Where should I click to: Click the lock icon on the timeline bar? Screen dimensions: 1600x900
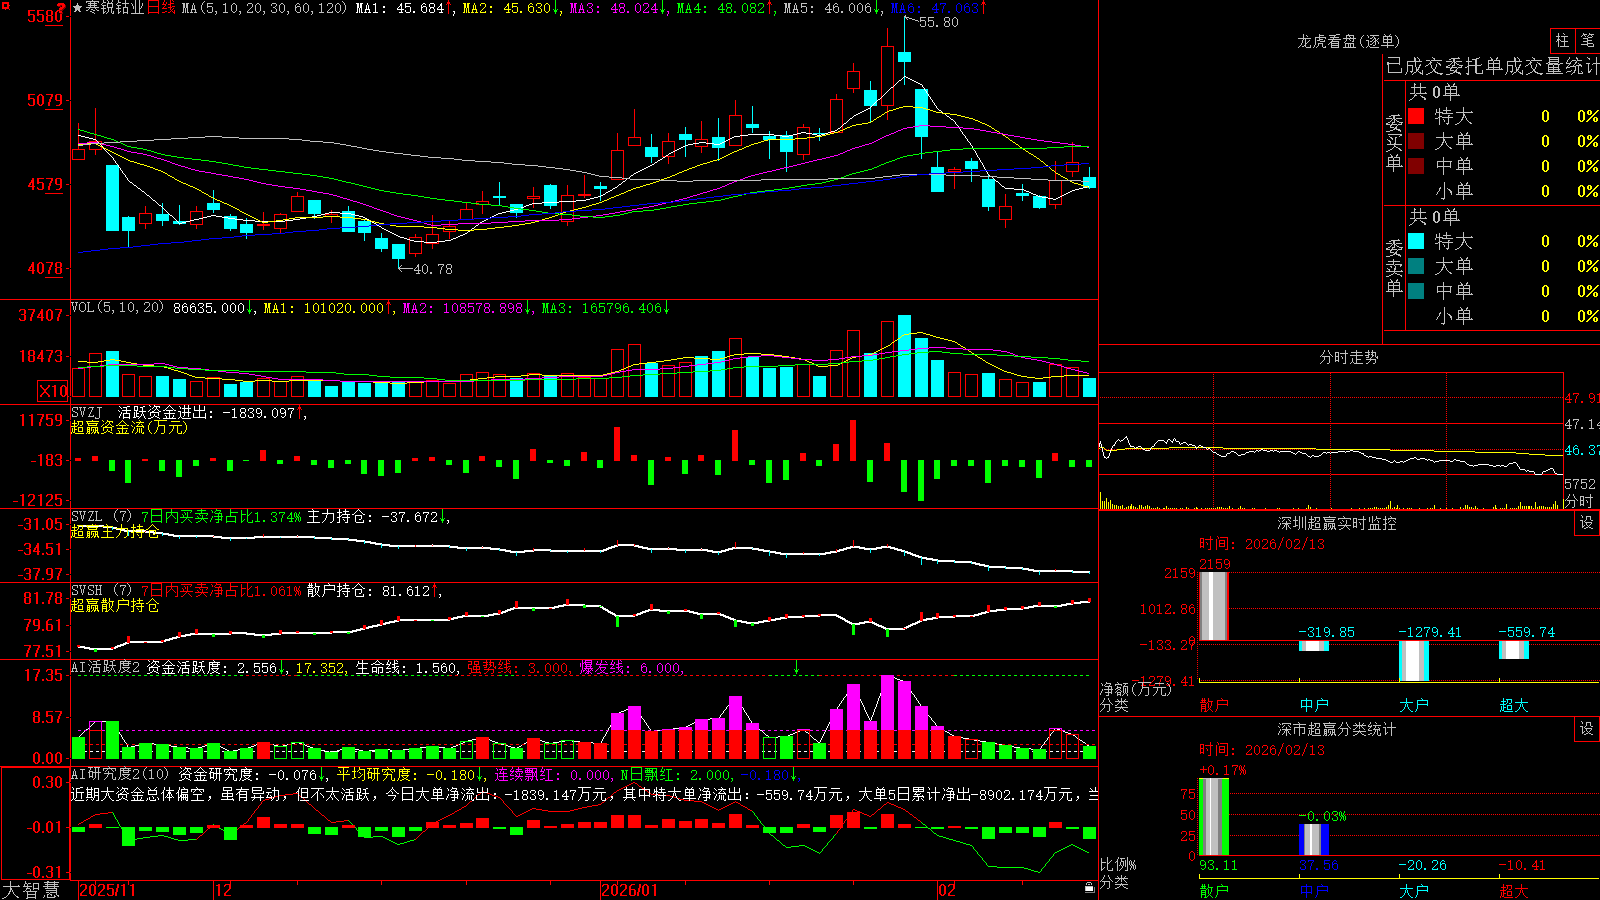(1090, 888)
